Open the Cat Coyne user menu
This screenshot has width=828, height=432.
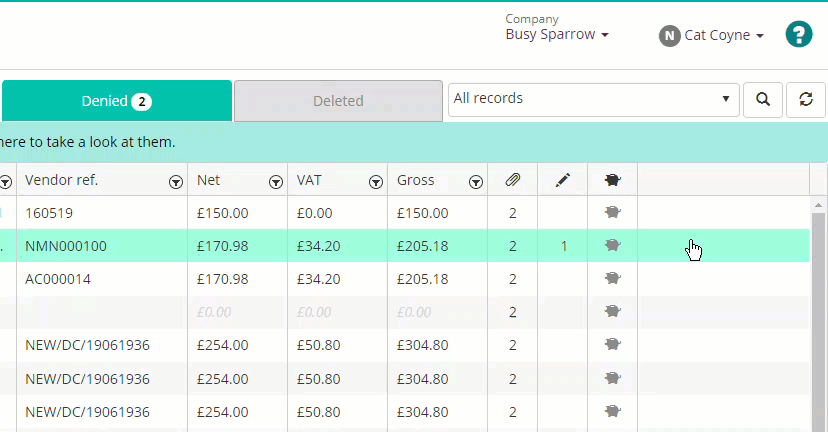click(x=711, y=35)
